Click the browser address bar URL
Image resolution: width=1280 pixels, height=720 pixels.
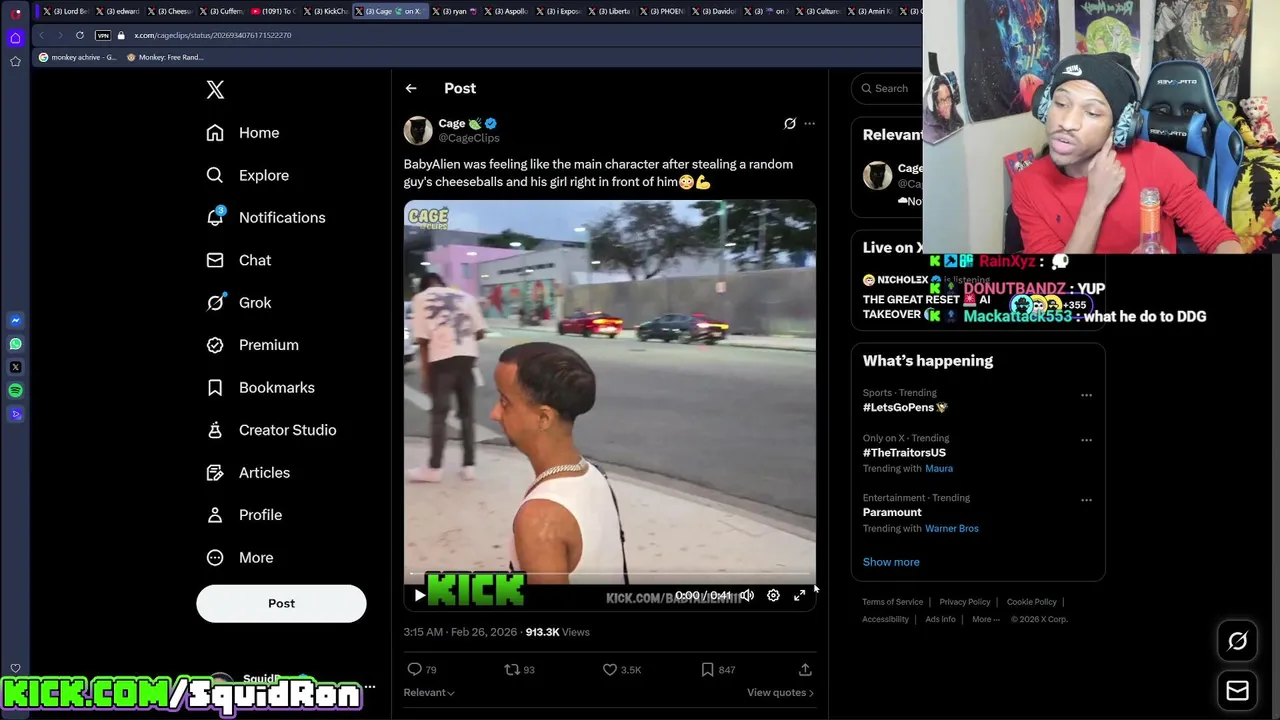(x=213, y=35)
